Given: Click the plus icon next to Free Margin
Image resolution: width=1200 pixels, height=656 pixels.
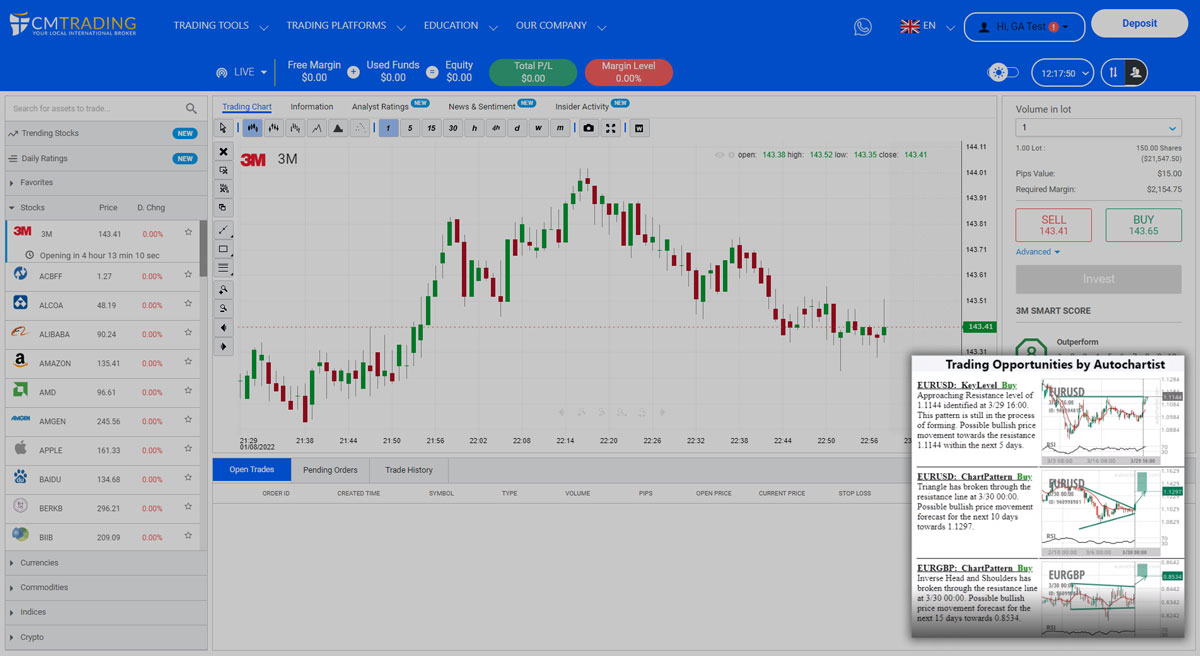Looking at the screenshot, I should (x=353, y=72).
